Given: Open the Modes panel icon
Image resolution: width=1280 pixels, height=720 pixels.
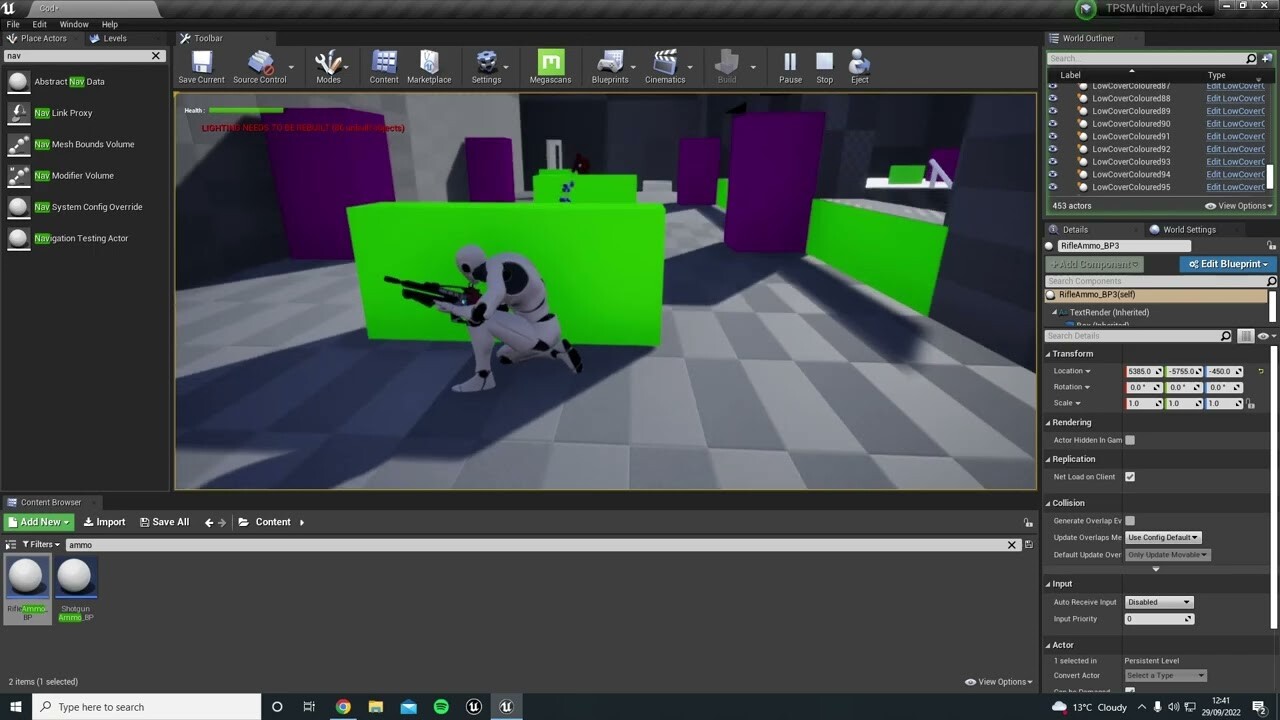Looking at the screenshot, I should pyautogui.click(x=329, y=62).
